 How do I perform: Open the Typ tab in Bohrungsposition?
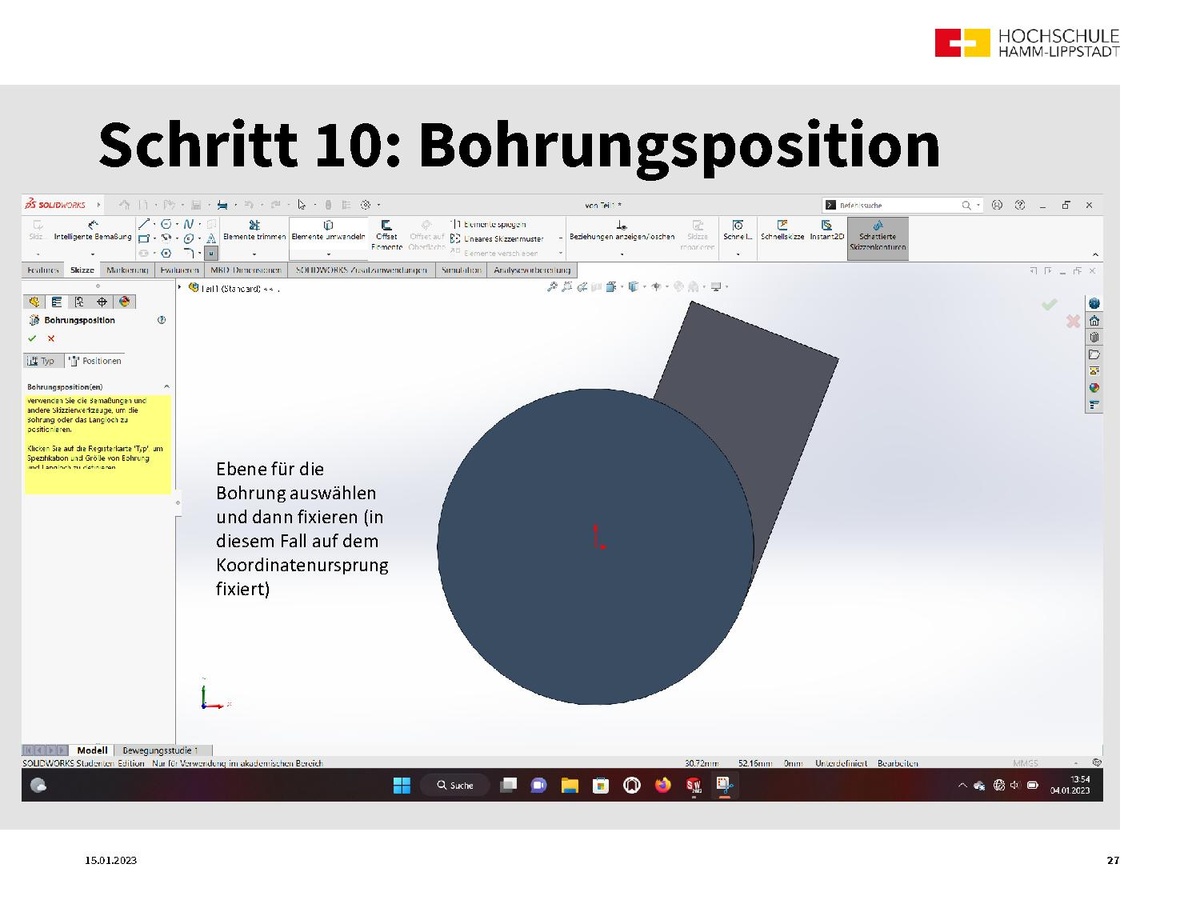(x=42, y=361)
